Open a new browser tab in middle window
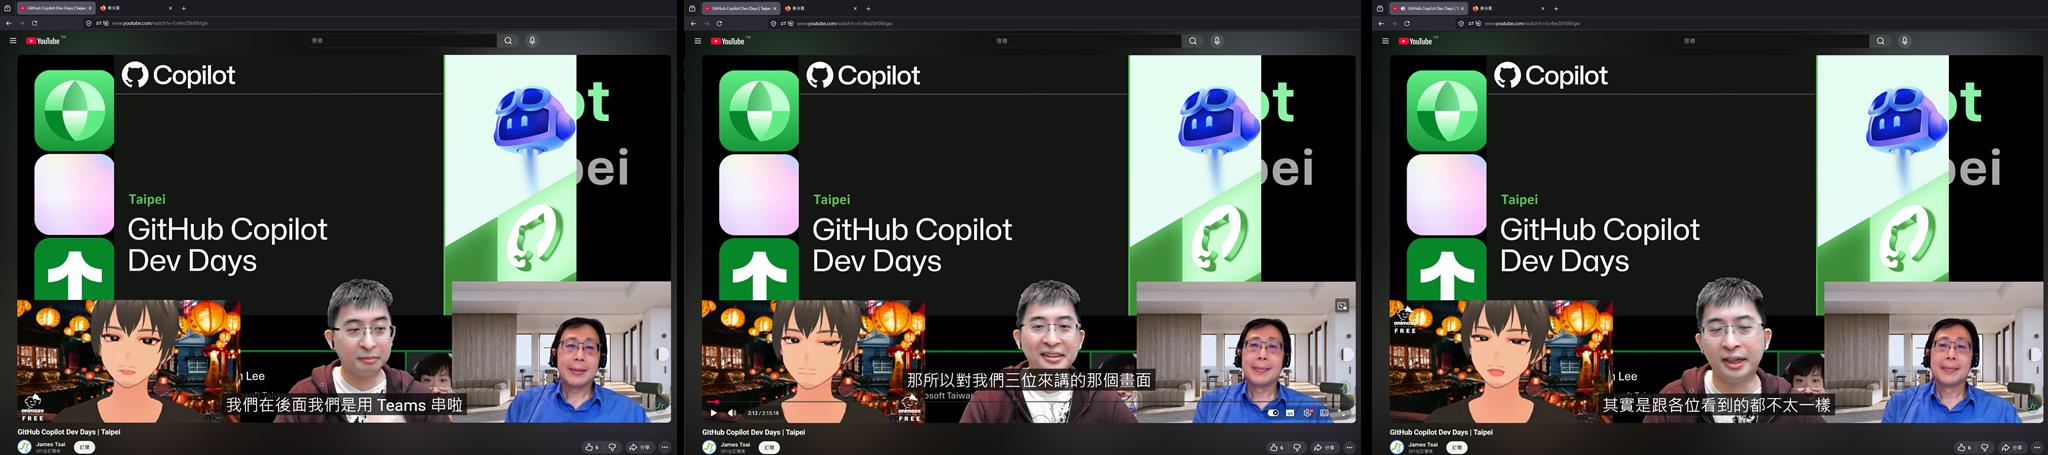The width and height of the screenshot is (2048, 455). click(x=869, y=8)
